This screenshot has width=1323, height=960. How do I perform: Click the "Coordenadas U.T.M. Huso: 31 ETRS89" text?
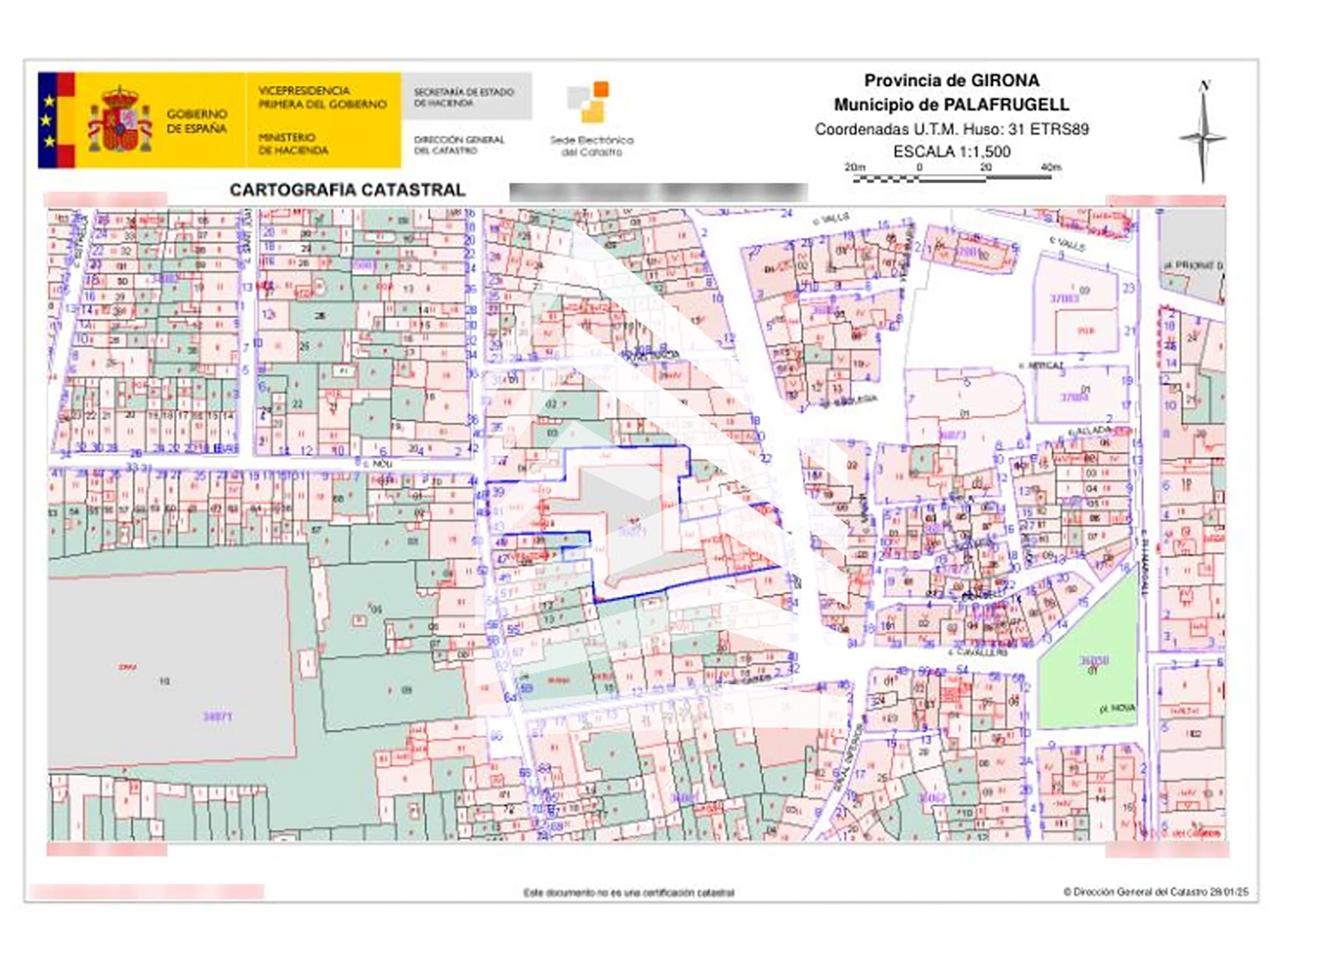951,129
